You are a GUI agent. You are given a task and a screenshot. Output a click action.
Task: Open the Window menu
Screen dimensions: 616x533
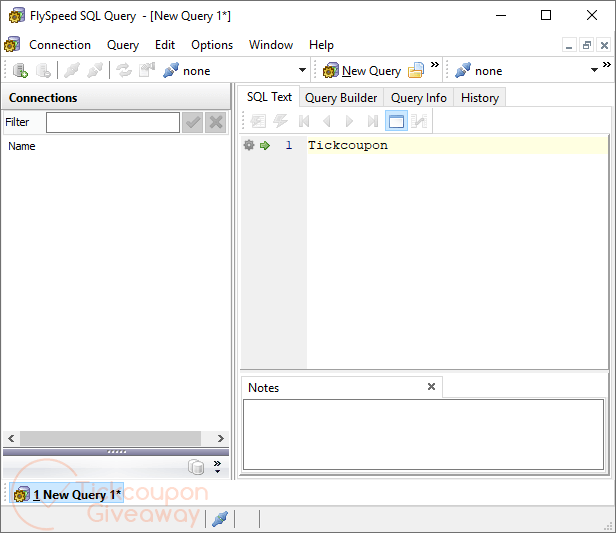[x=271, y=45]
